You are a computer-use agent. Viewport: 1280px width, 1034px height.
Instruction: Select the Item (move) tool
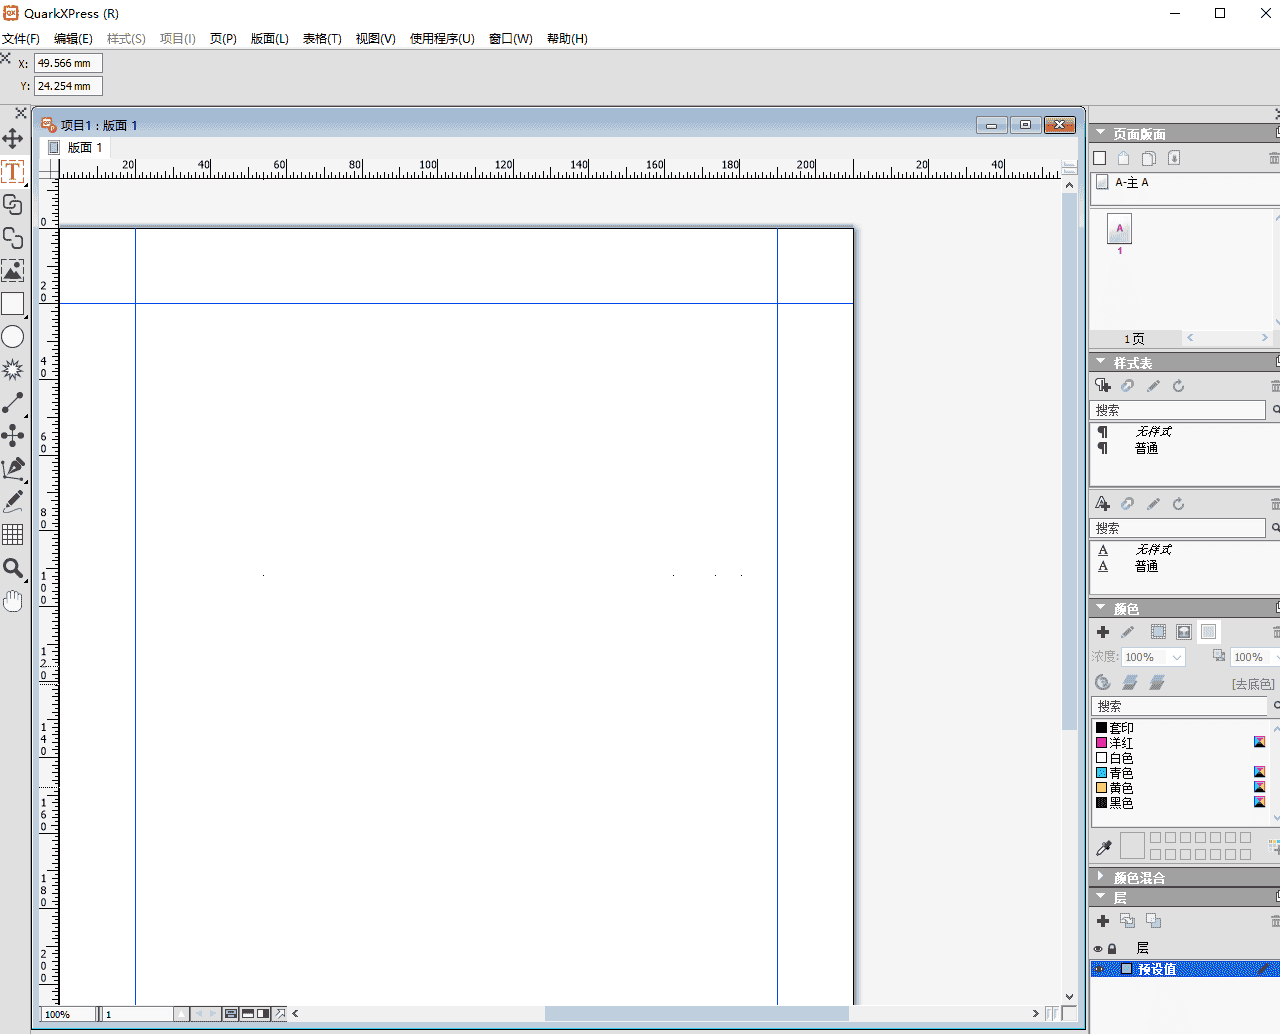click(13, 139)
